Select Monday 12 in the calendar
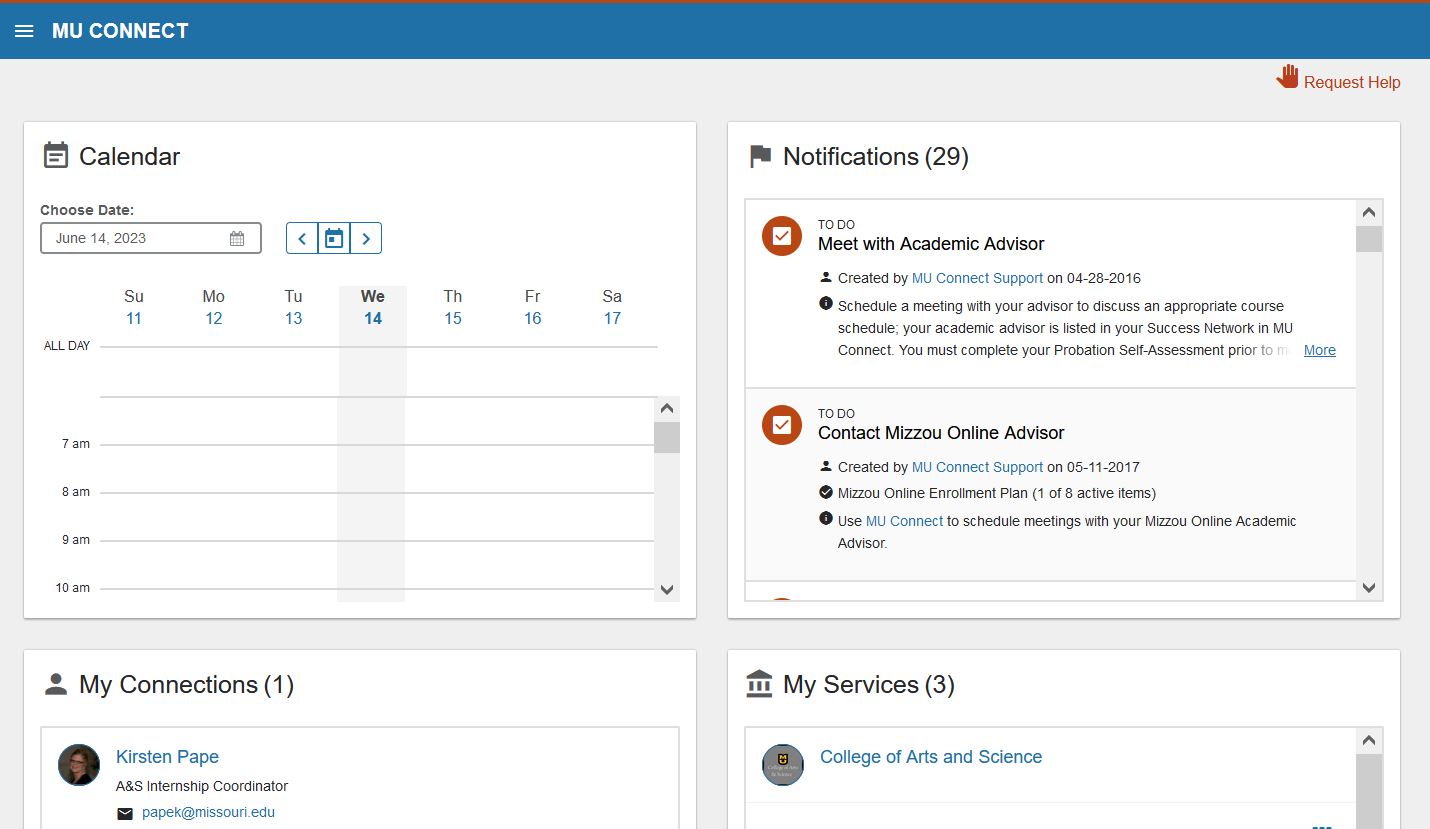Screen dimensions: 1430x829 click(213, 318)
